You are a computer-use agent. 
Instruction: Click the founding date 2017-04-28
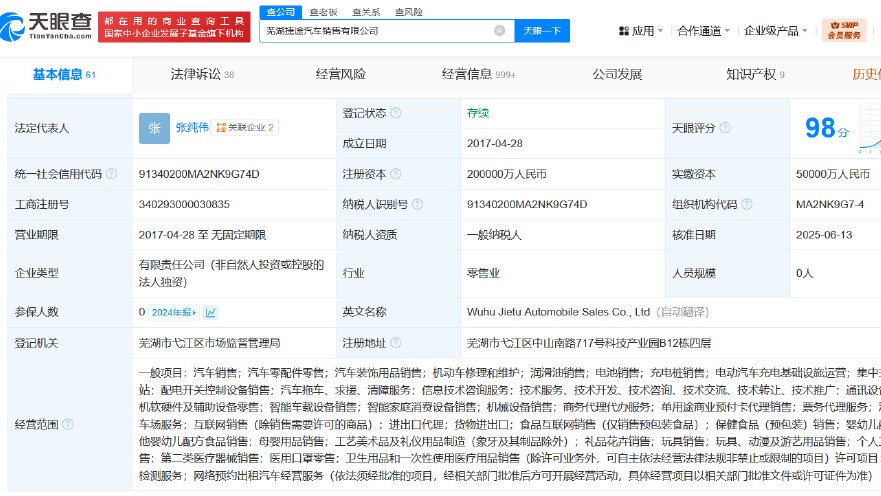494,143
